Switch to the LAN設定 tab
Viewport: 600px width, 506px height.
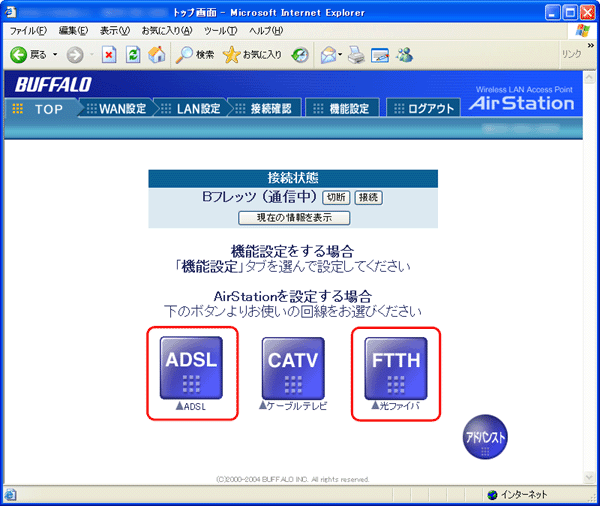(192, 109)
